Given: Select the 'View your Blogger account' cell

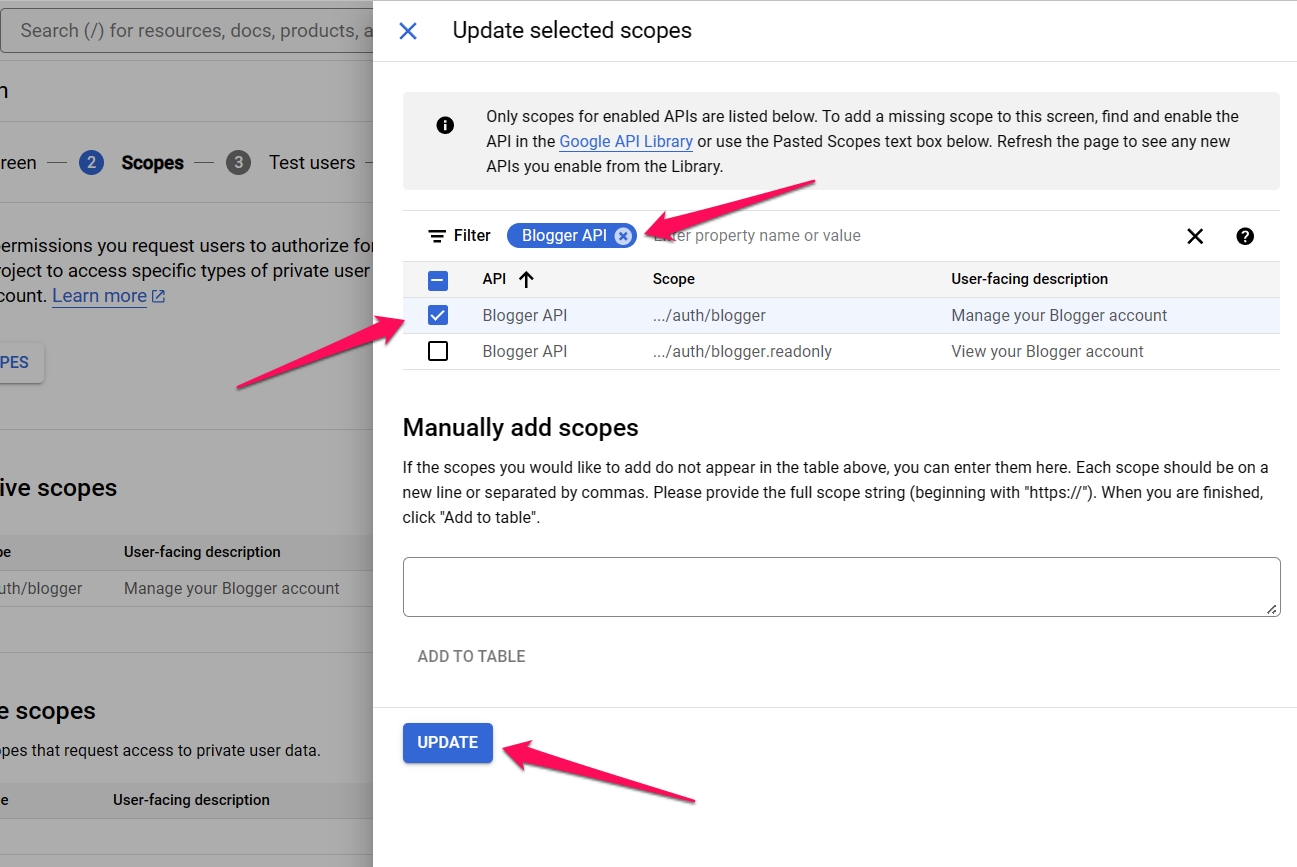Looking at the screenshot, I should 1047,351.
